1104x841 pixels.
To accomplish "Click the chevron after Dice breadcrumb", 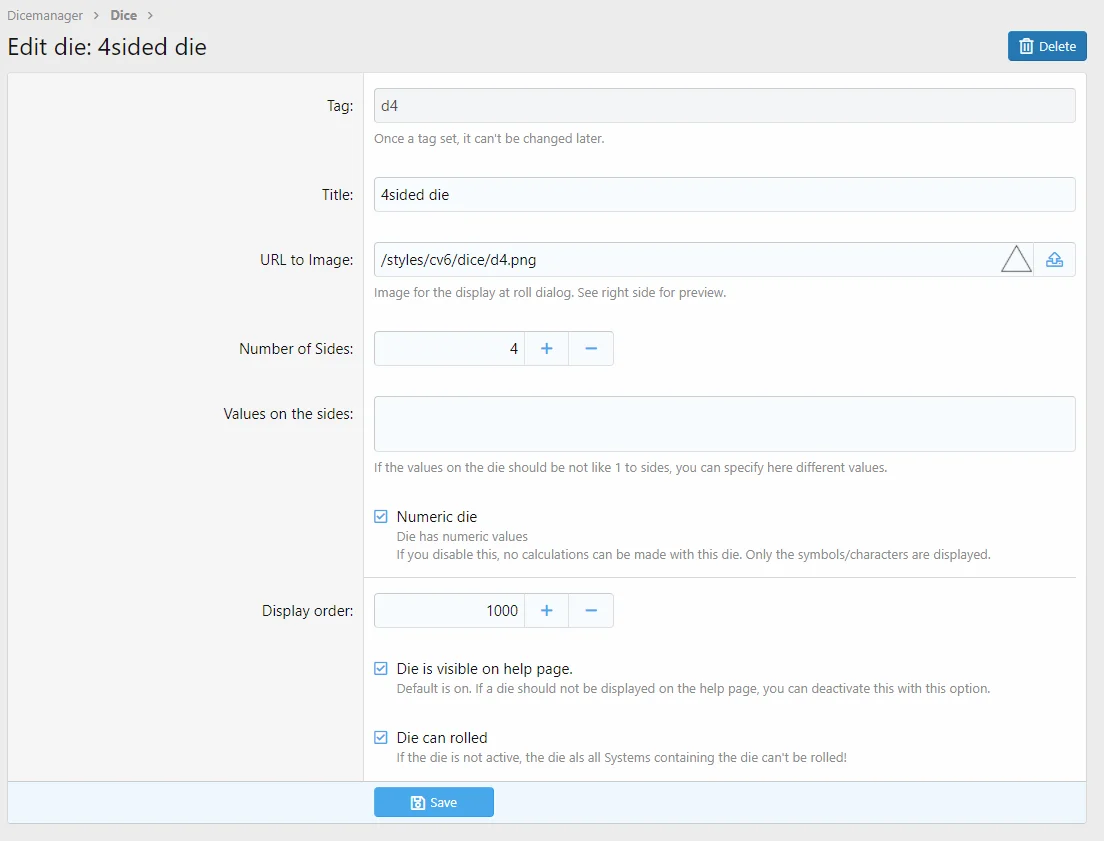I will (150, 16).
